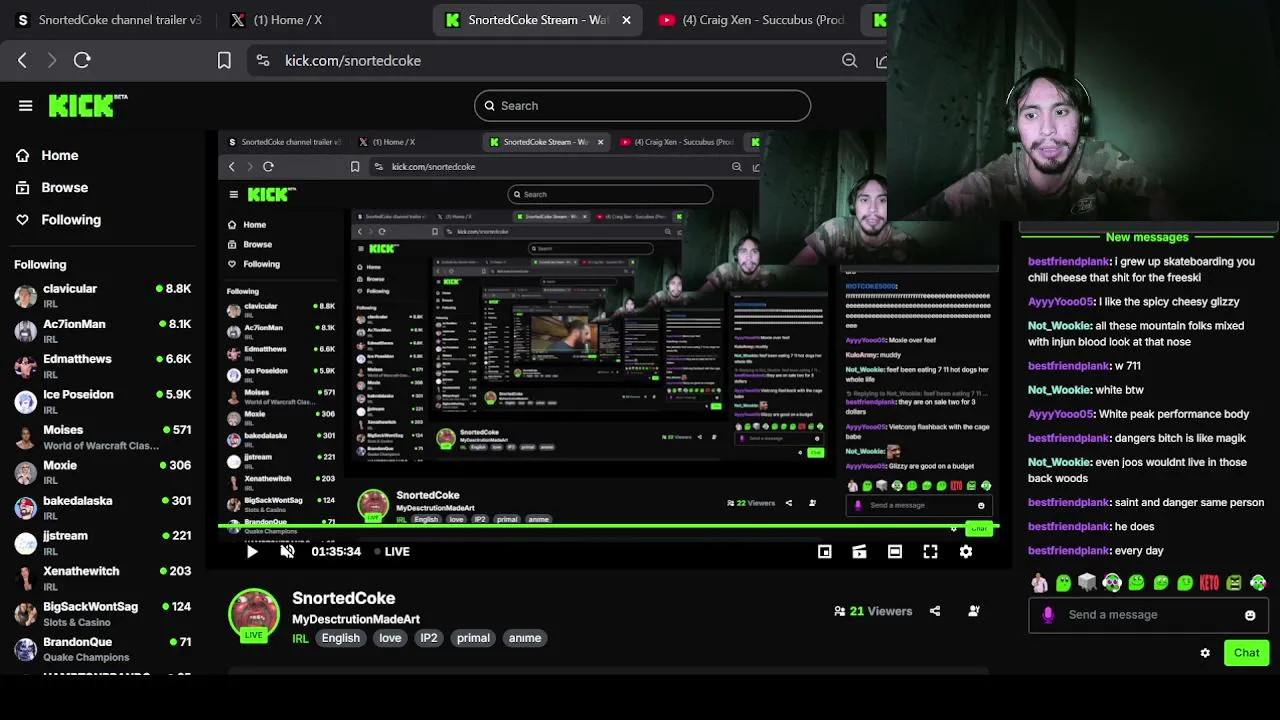Click the purple microphone icon in chat box

[1048, 615]
